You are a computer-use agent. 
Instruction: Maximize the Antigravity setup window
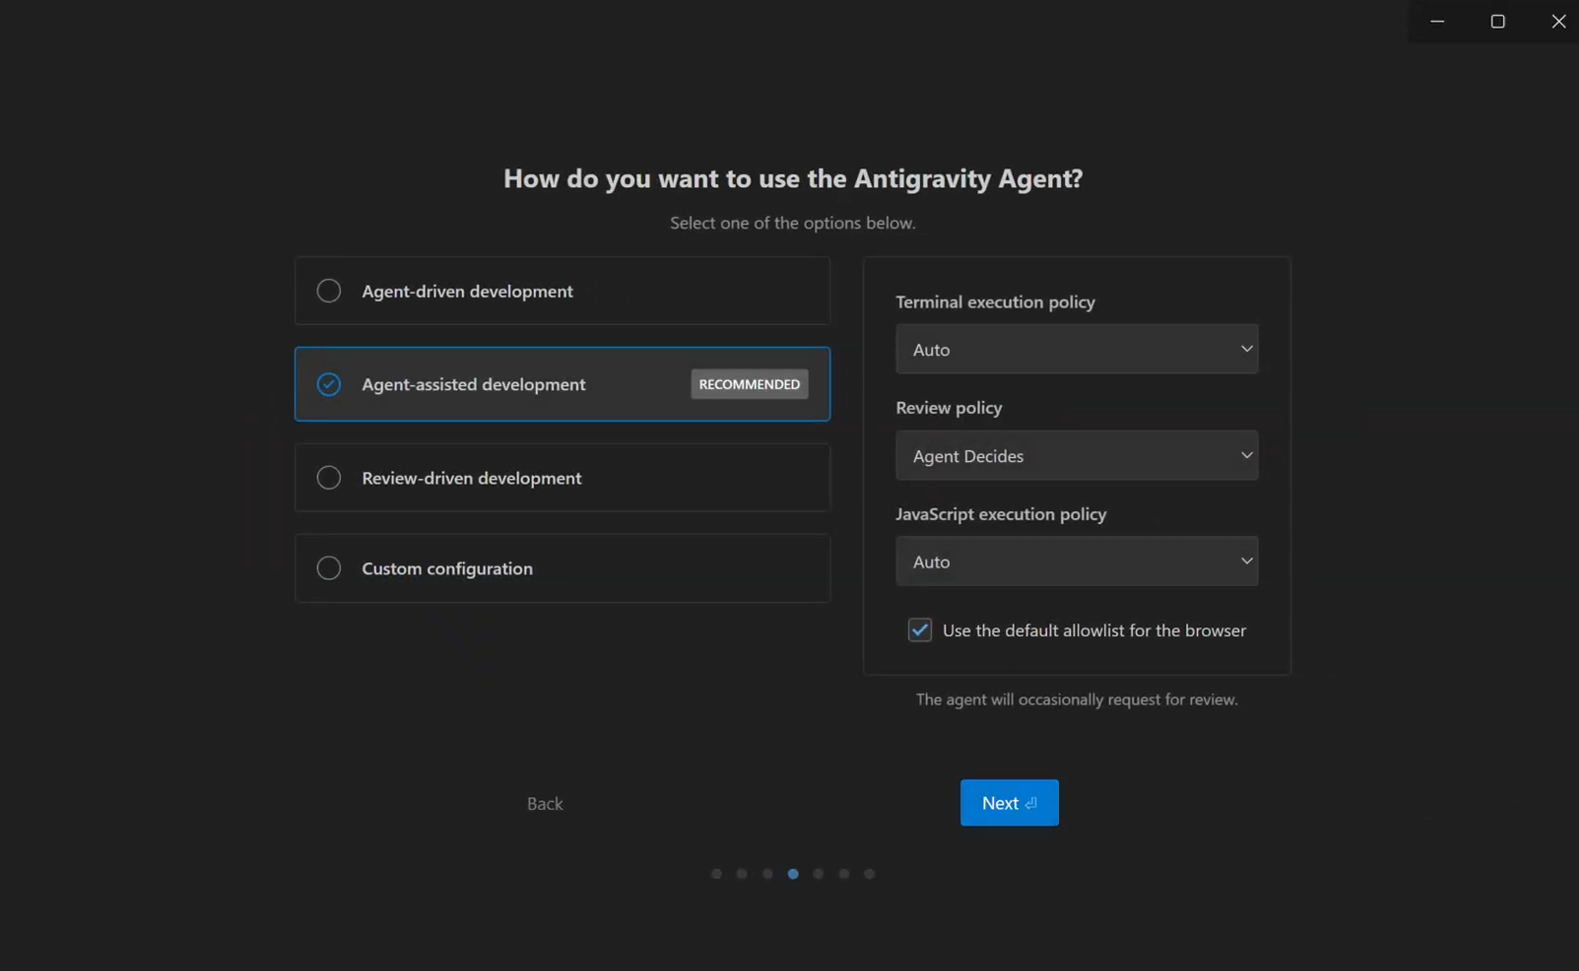(1497, 21)
